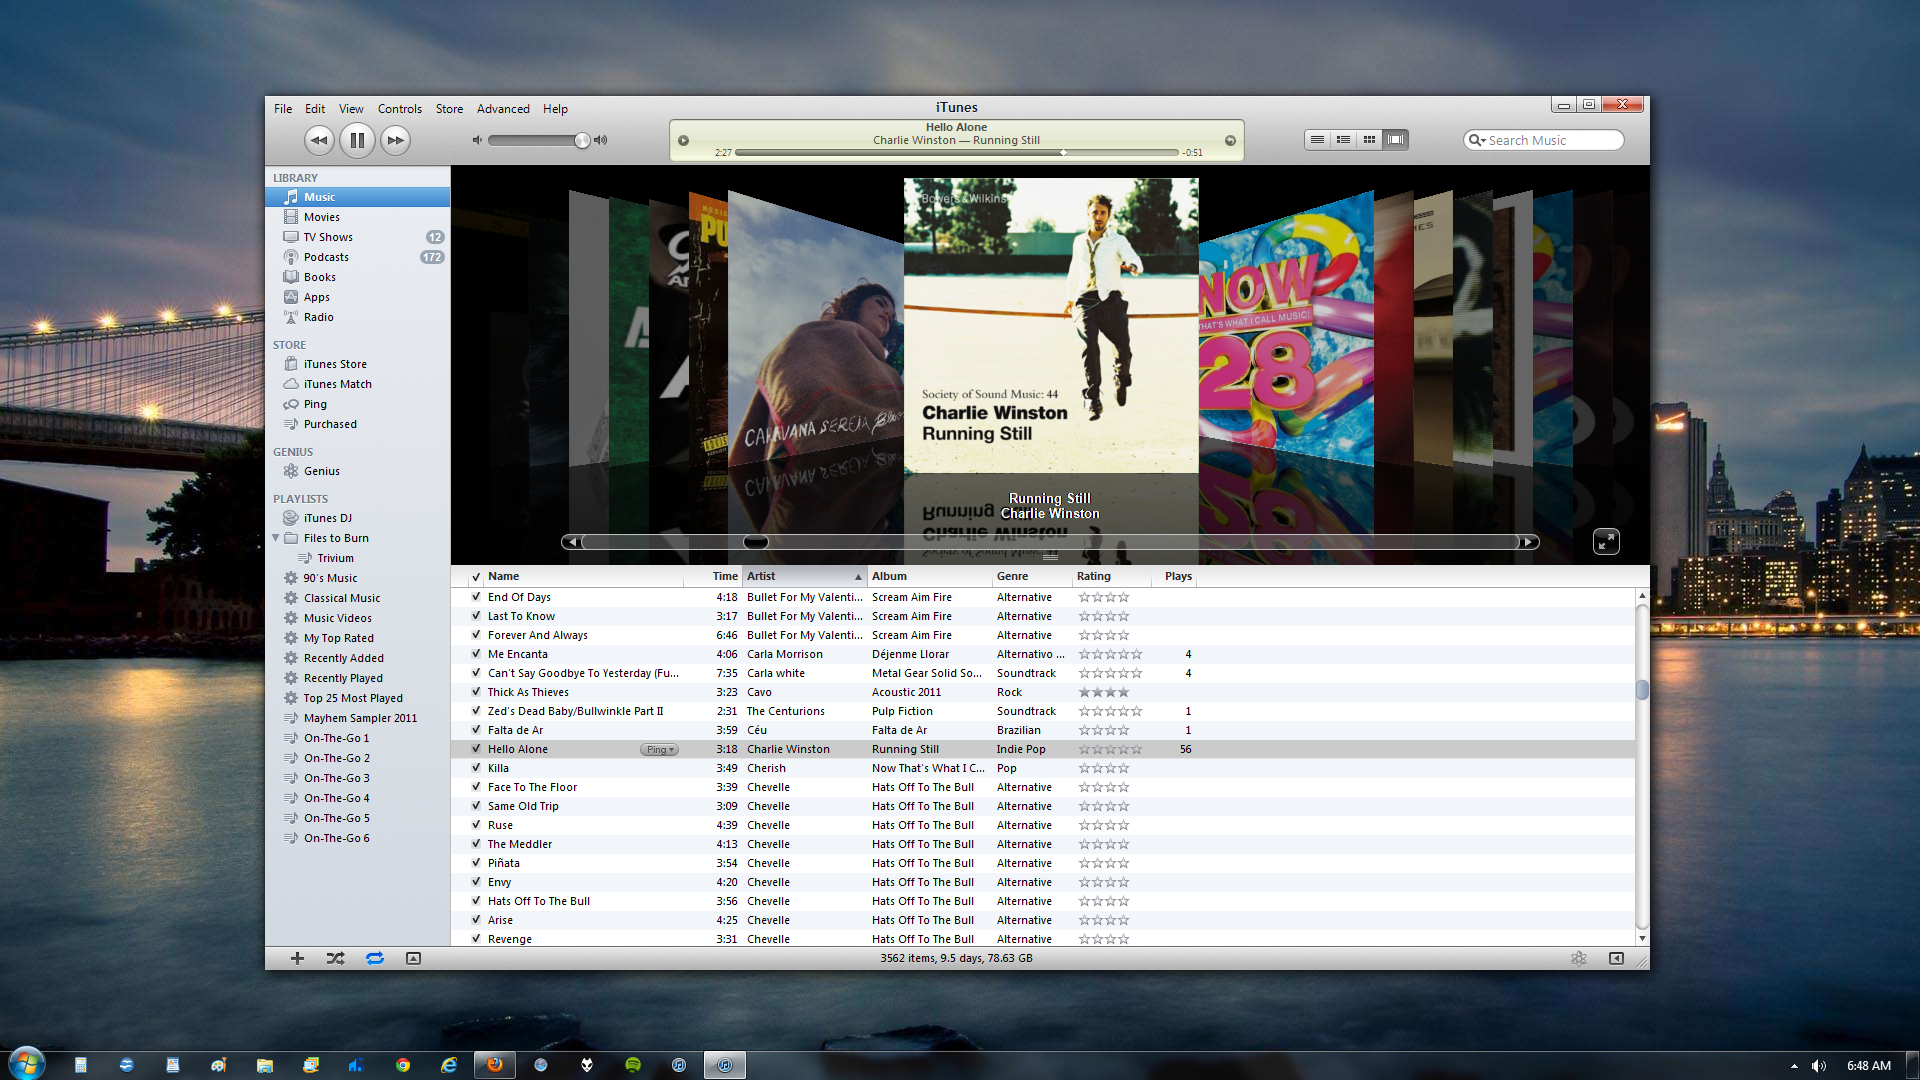1920x1080 pixels.
Task: Click song list scroll up arrow
Action: point(1642,596)
